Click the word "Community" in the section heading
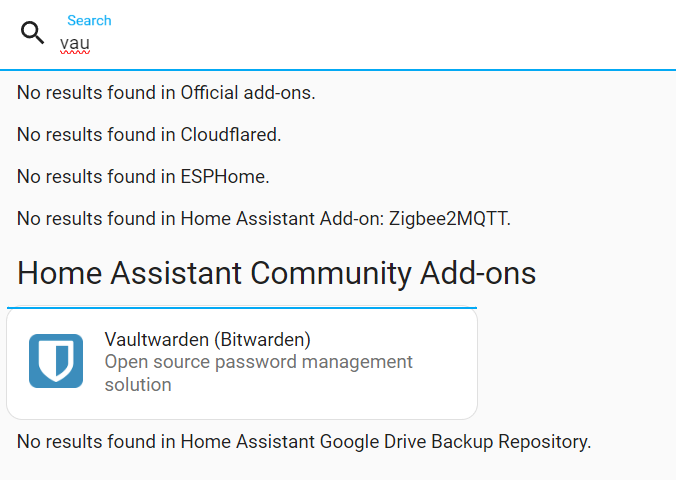This screenshot has width=676, height=480. 331,273
